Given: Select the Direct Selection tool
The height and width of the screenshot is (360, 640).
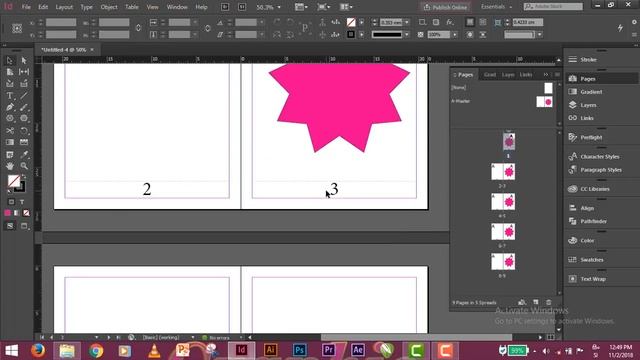Looking at the screenshot, I should pos(24,60).
